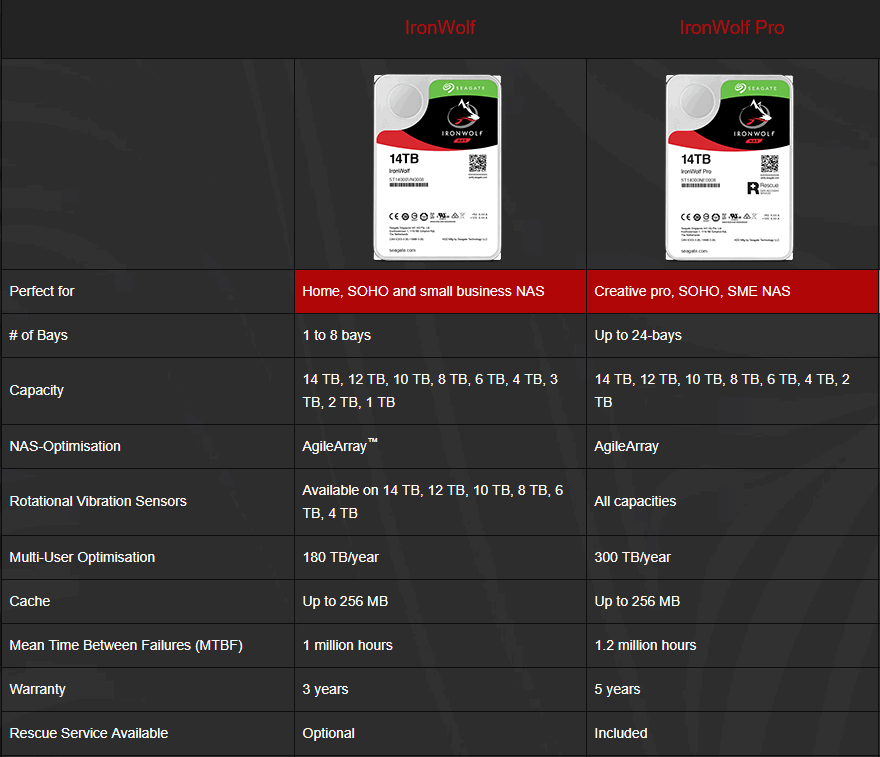This screenshot has height=757, width=880.
Task: Click the 'Included' rescue service value
Action: tap(621, 733)
